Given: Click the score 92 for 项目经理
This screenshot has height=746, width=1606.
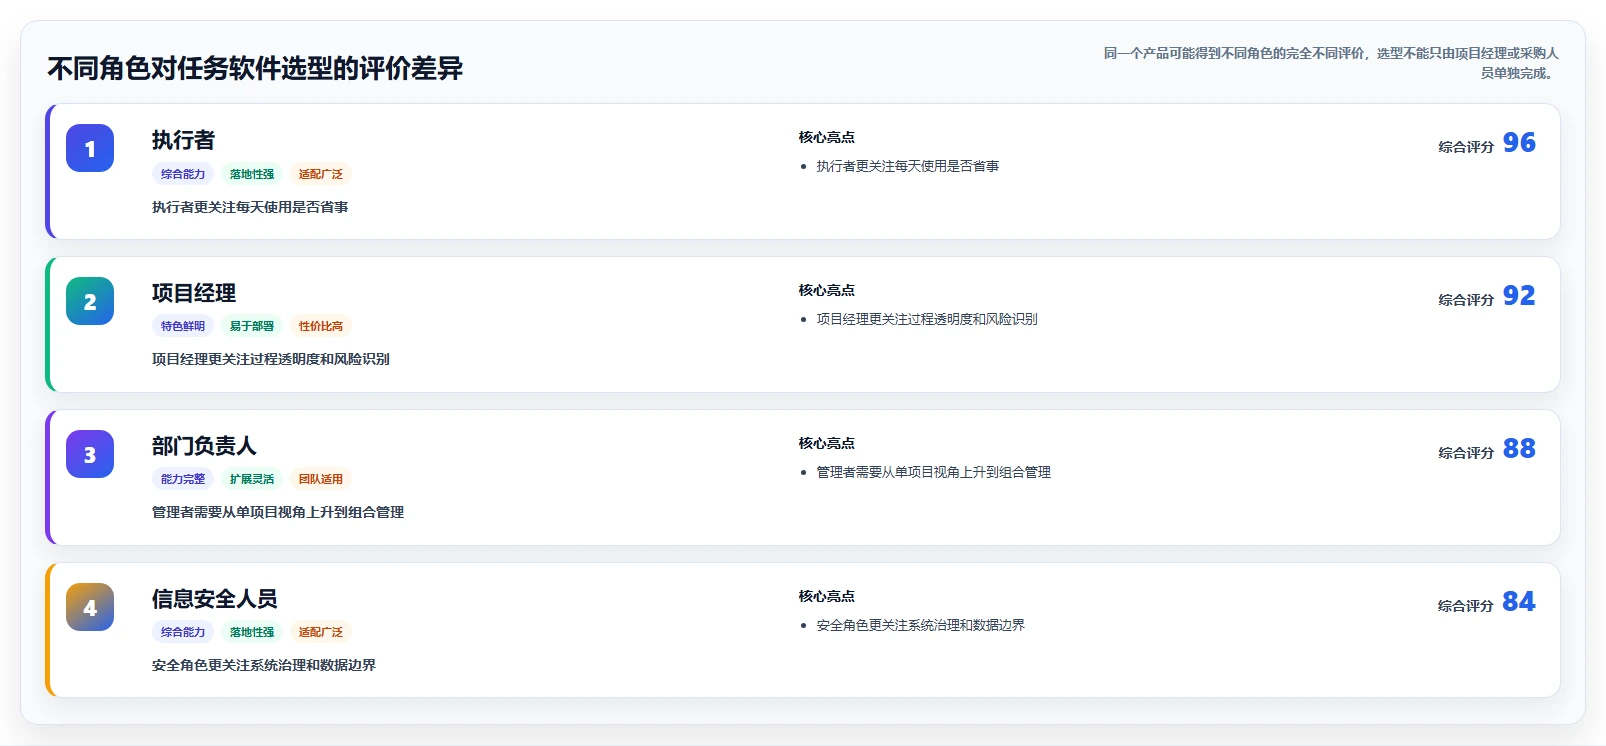Looking at the screenshot, I should tap(1519, 296).
